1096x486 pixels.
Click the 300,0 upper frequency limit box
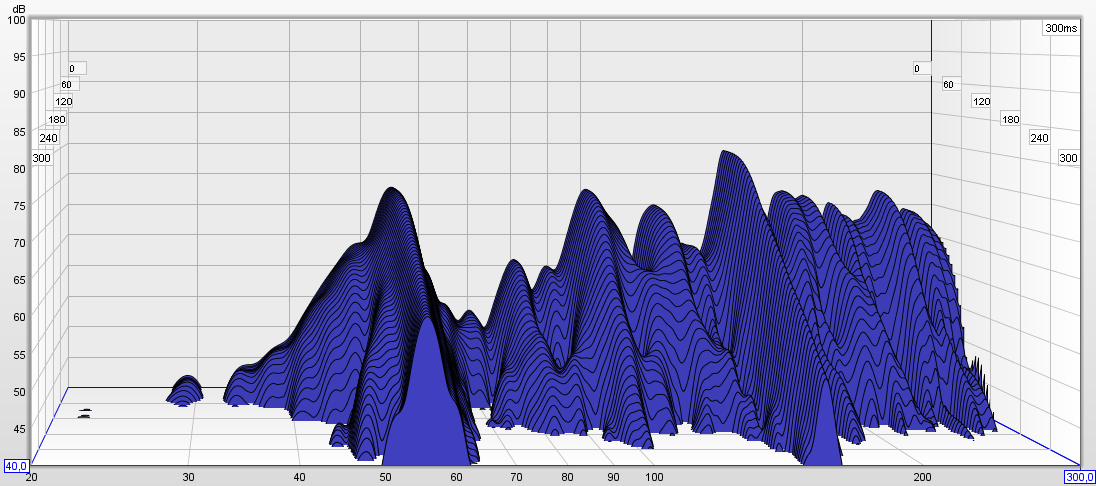point(1079,477)
